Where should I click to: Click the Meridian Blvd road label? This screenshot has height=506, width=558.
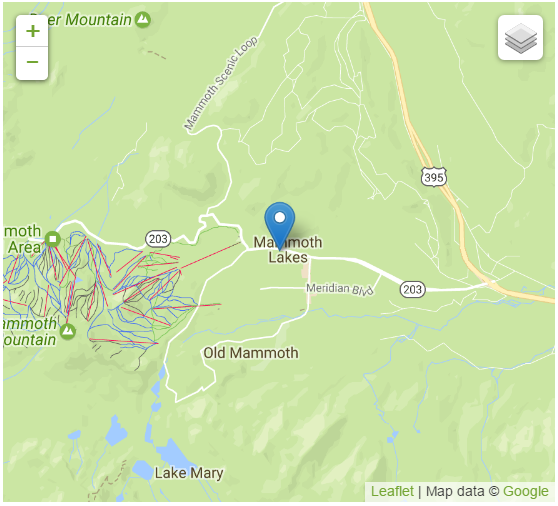(x=340, y=289)
